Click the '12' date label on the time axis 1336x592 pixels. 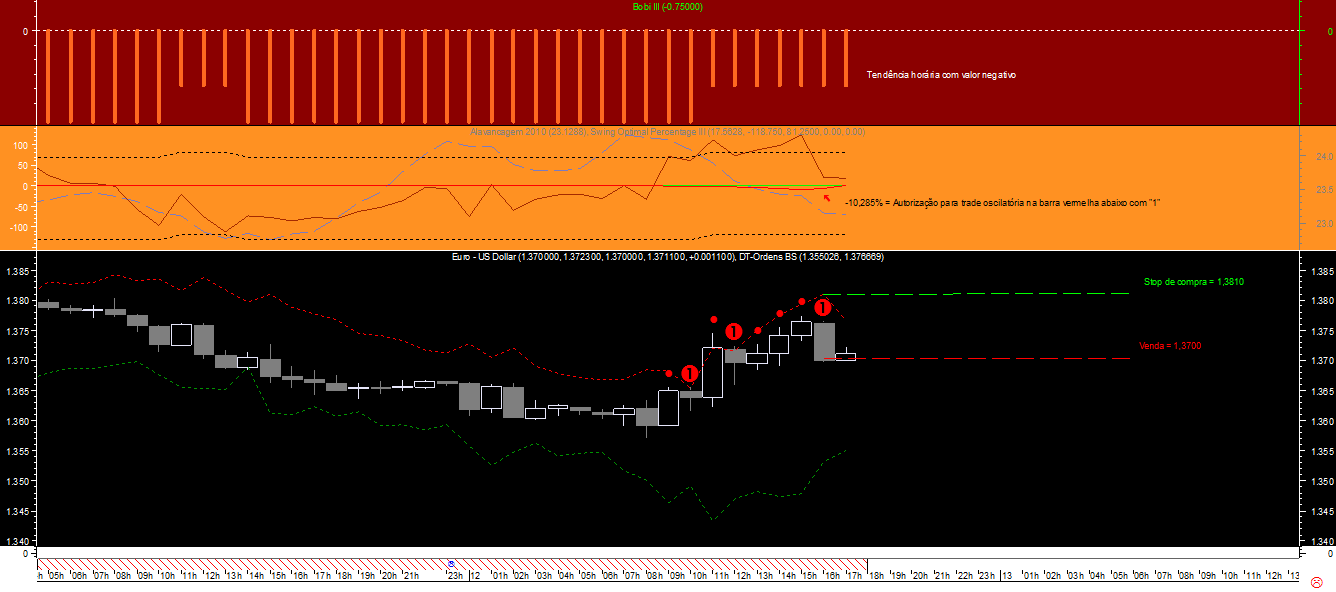(x=476, y=576)
